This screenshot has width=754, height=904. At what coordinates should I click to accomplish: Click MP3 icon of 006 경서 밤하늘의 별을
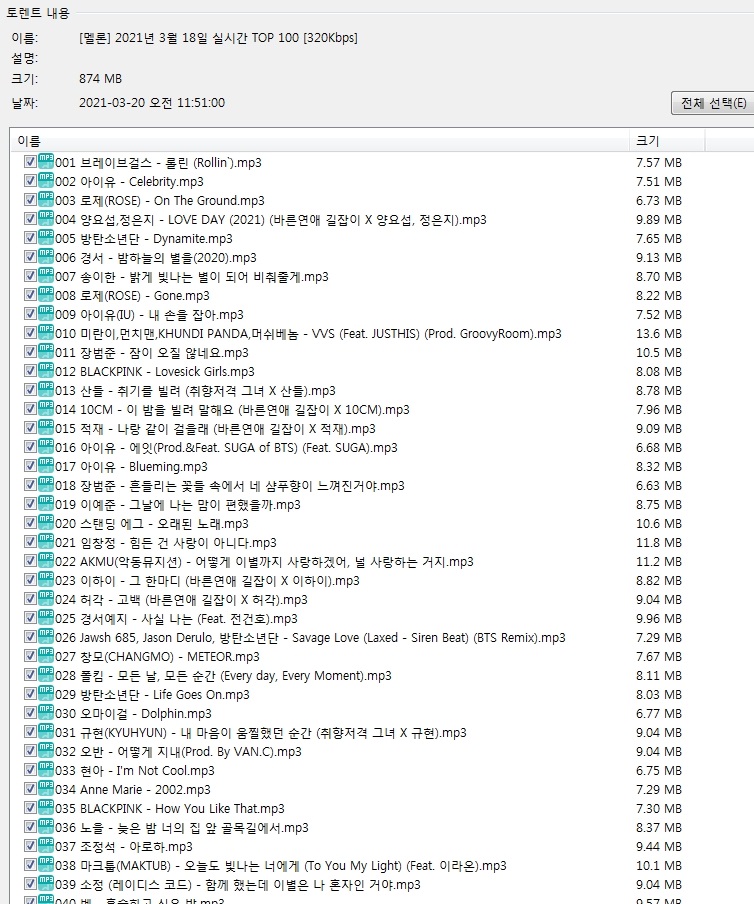click(x=46, y=257)
